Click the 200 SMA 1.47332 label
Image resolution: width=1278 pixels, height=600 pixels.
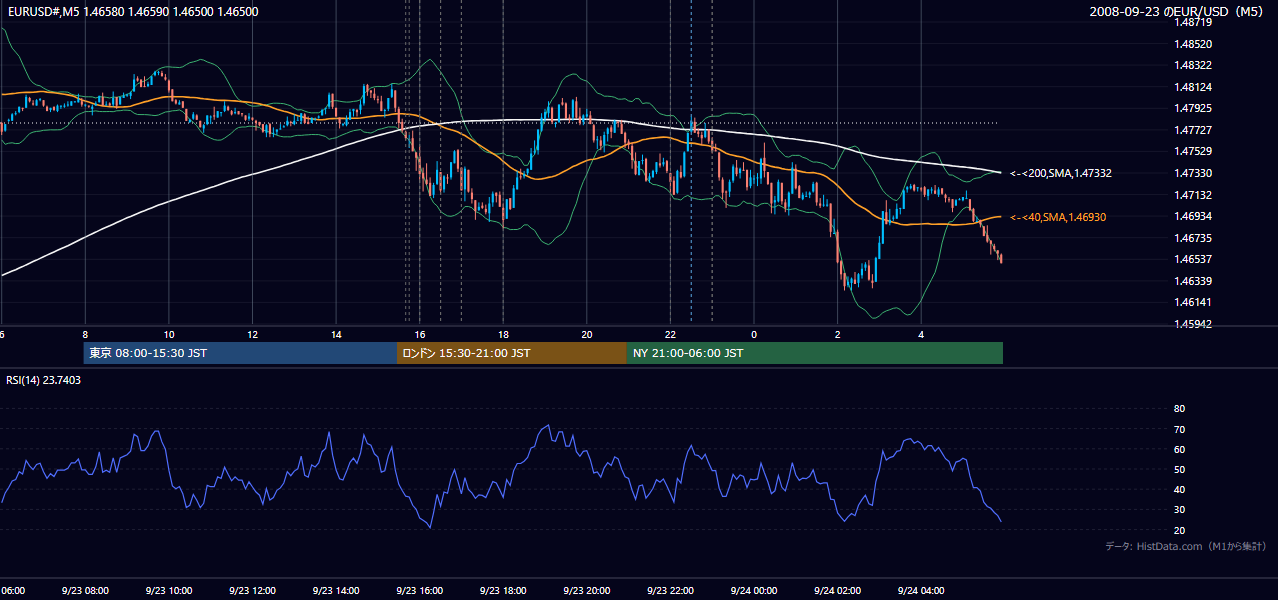[1061, 173]
